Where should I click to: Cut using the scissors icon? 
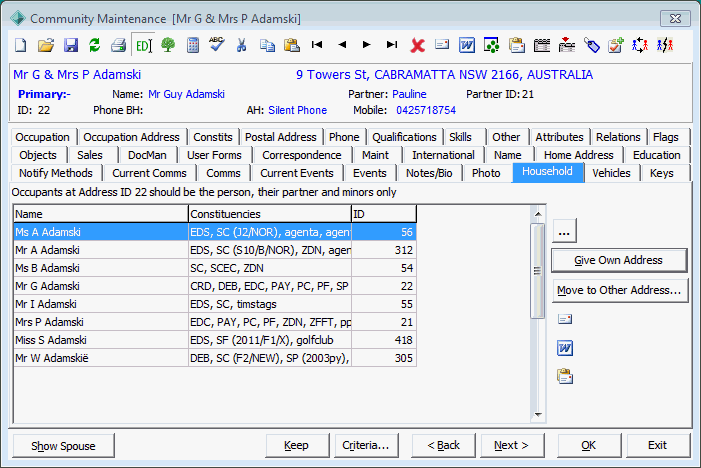[x=241, y=45]
